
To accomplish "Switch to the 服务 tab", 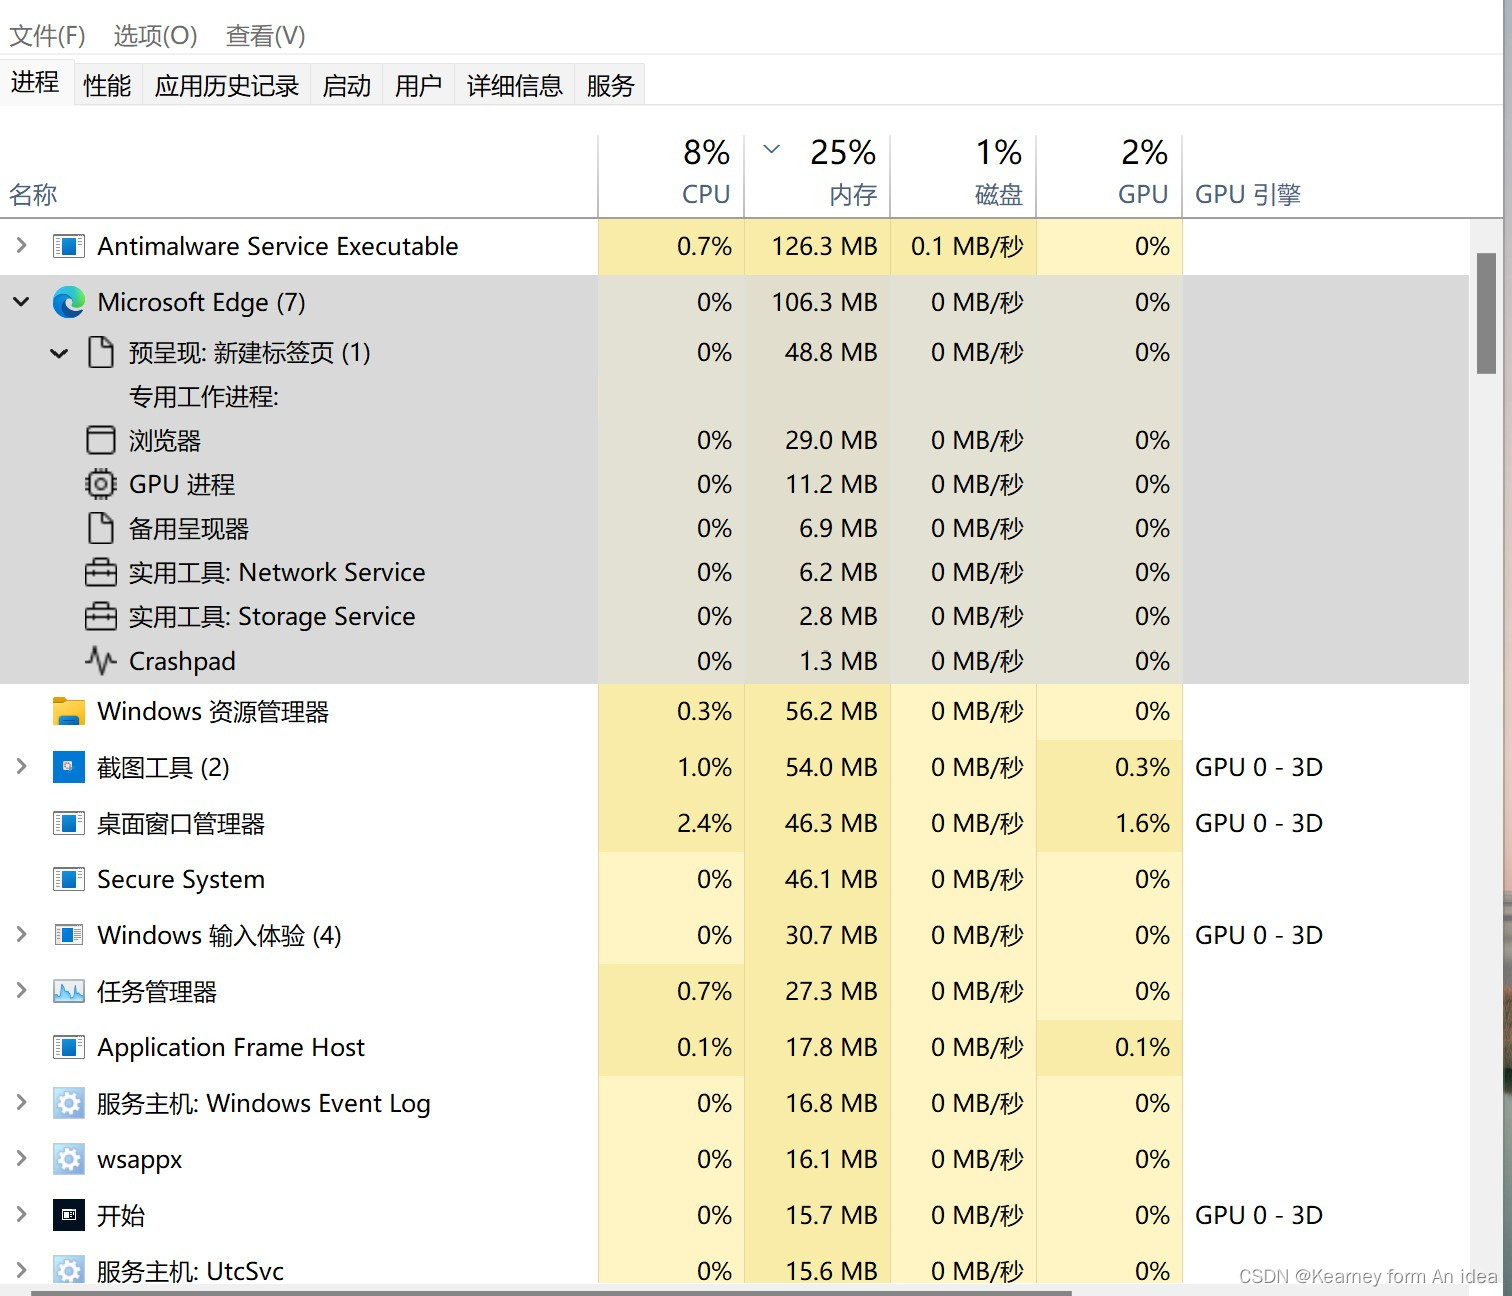I will [x=610, y=86].
